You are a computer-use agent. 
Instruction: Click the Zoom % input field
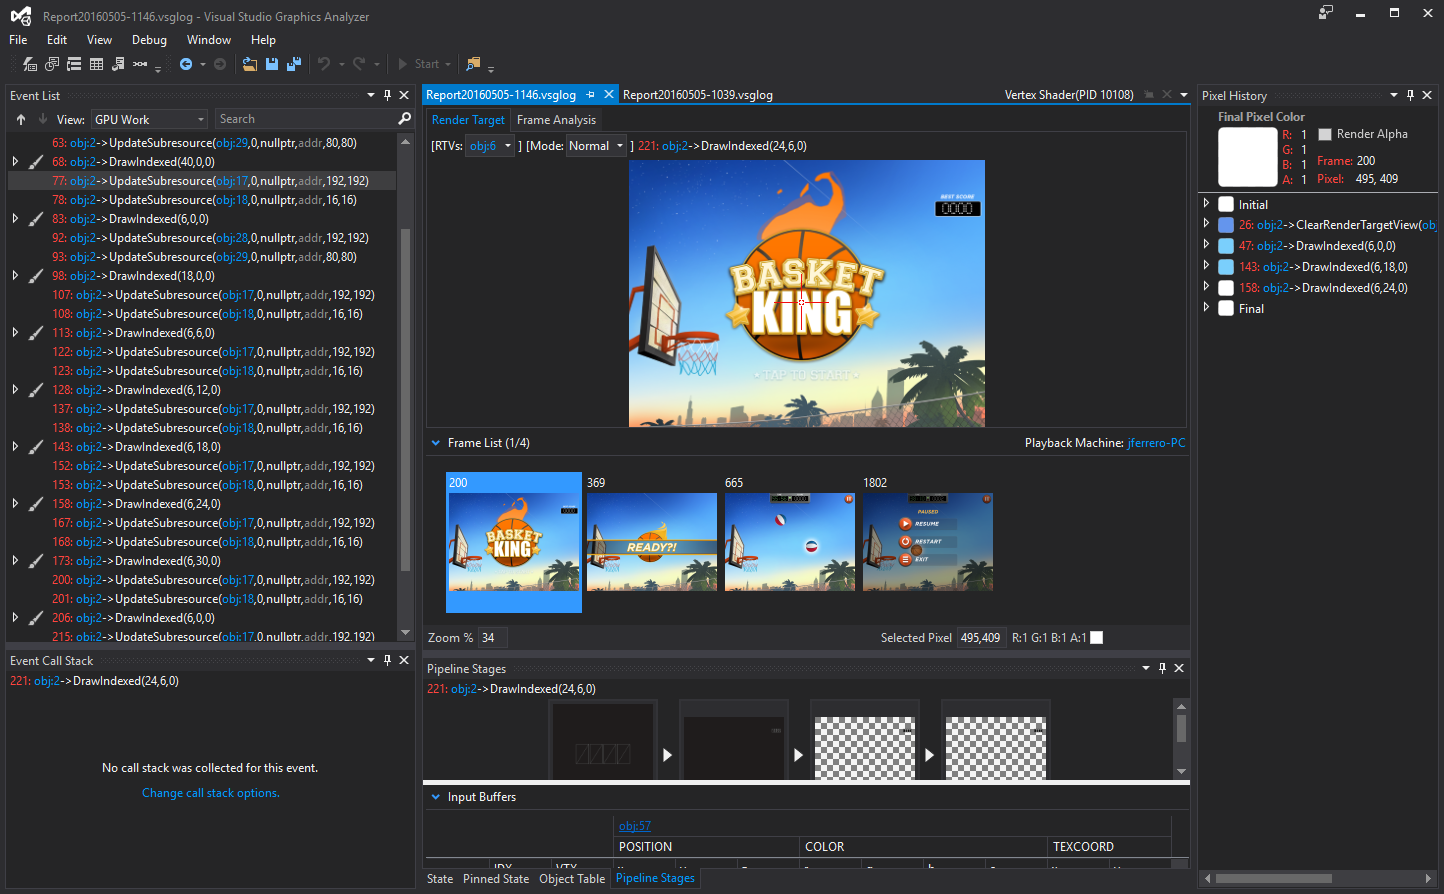coord(493,637)
